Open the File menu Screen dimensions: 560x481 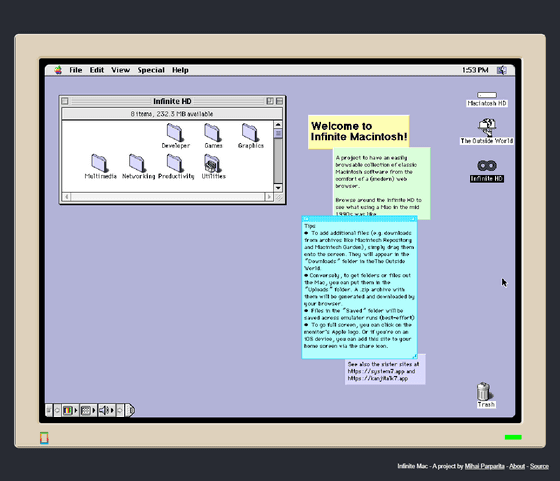pyautogui.click(x=76, y=70)
